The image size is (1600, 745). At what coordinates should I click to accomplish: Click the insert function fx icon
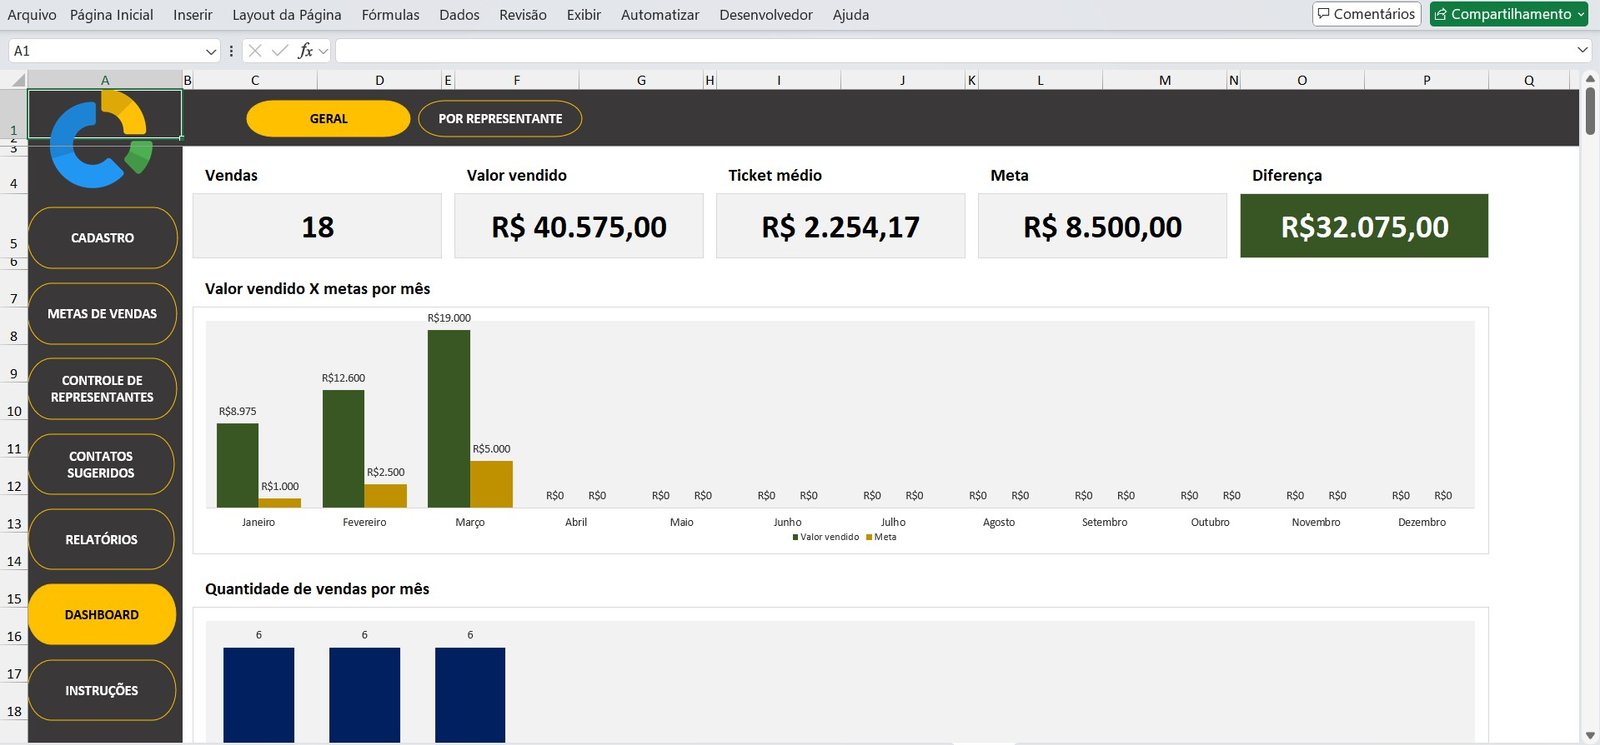pos(305,51)
